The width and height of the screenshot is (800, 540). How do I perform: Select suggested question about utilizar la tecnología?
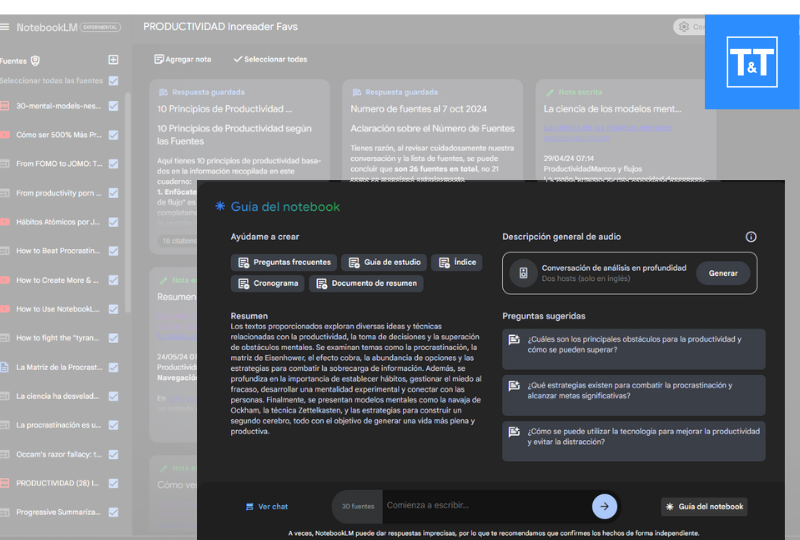click(634, 441)
